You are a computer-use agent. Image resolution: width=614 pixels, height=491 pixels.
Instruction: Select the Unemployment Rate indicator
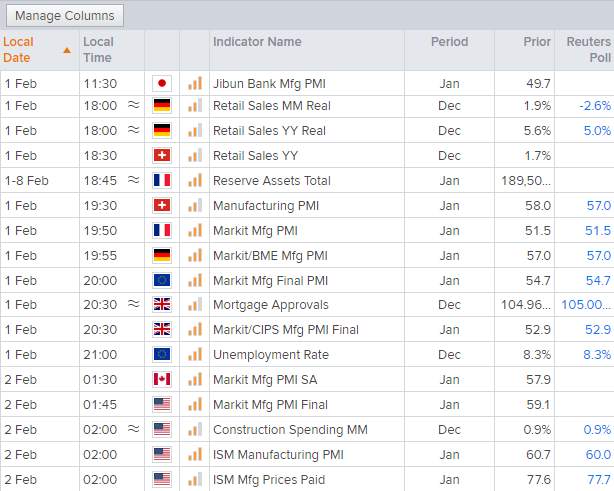click(x=271, y=355)
